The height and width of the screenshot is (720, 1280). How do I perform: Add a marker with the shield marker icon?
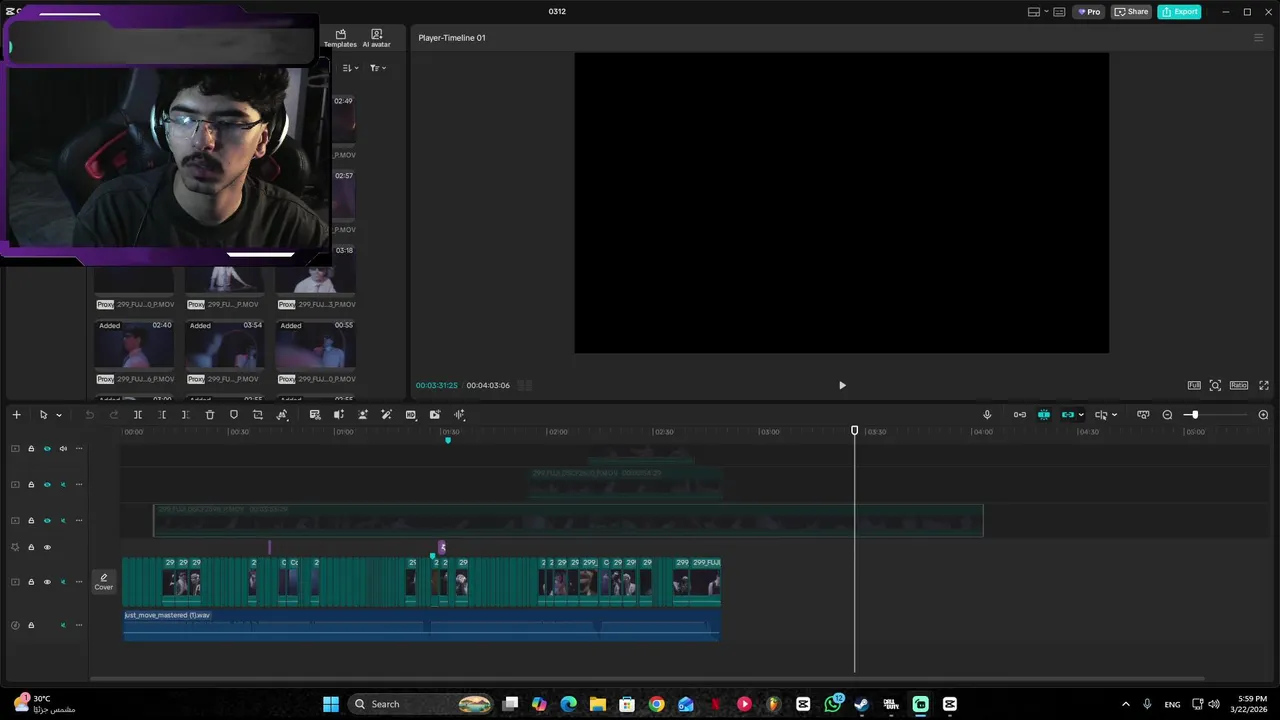click(234, 415)
